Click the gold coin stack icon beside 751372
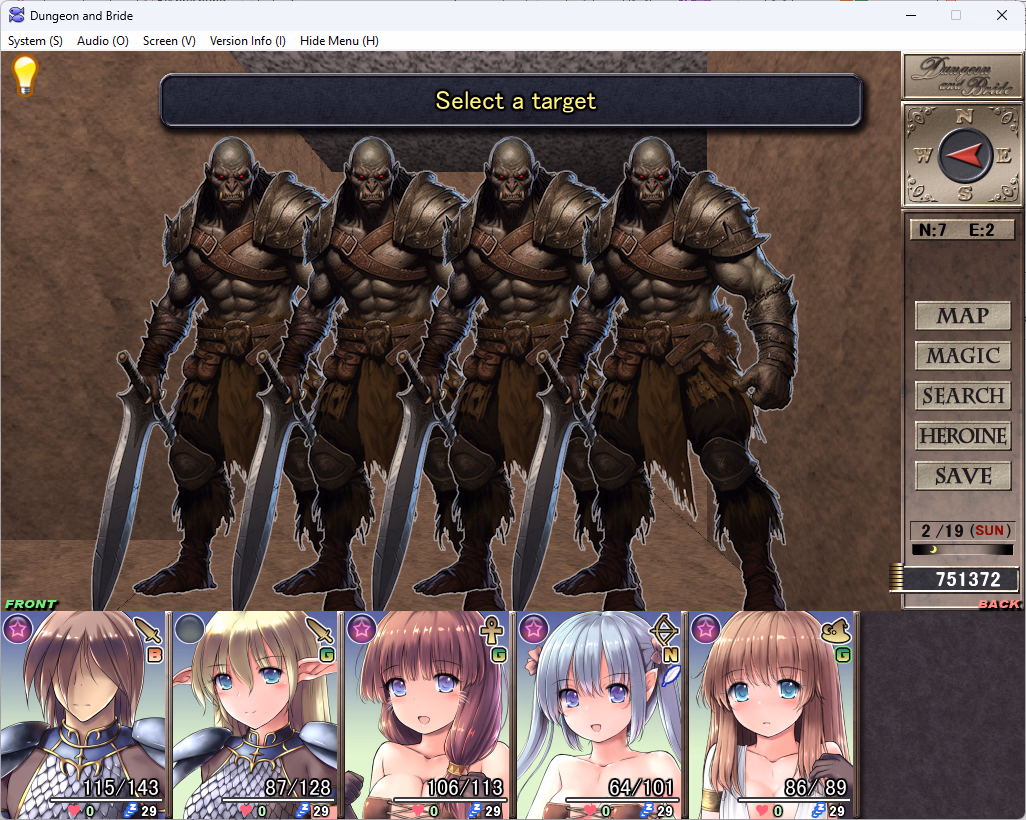Screen dimensions: 1026x820 896,579
